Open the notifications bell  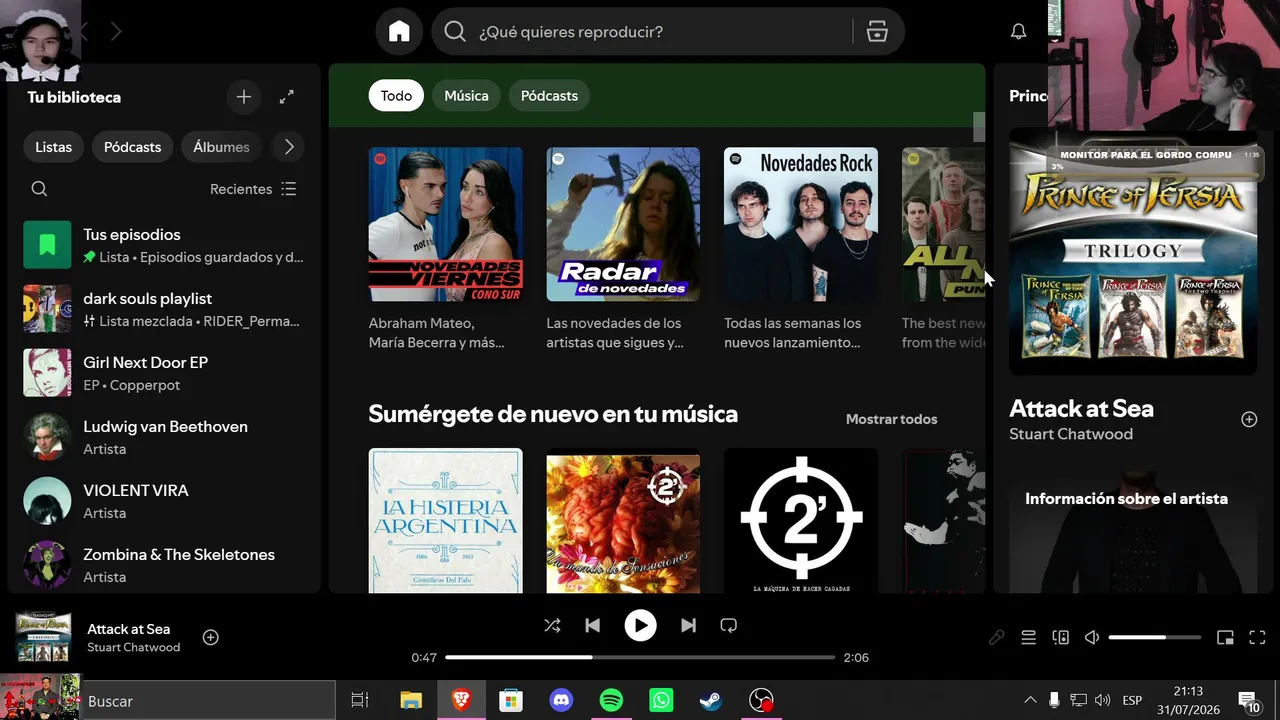1018,32
